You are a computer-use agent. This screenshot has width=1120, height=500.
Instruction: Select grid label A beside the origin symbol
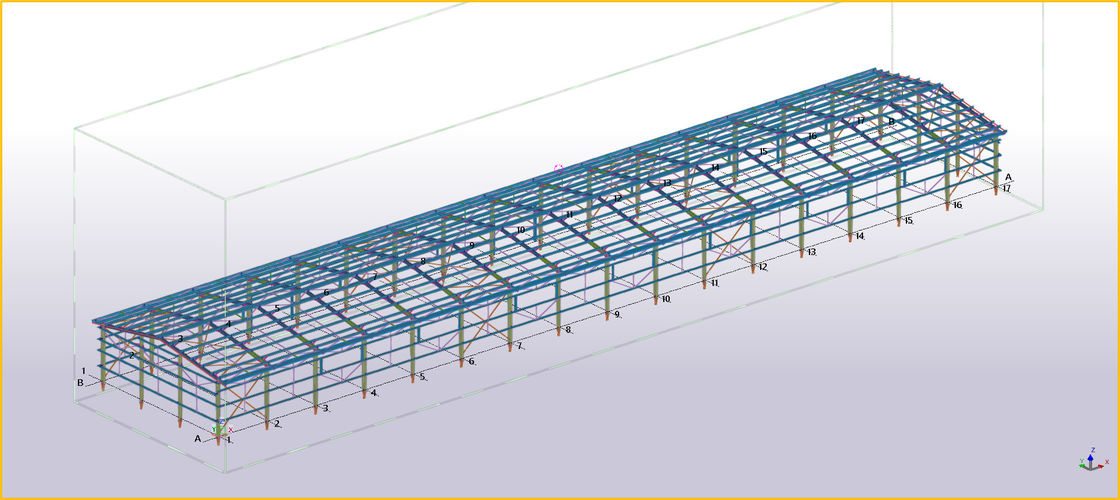pos(198,438)
